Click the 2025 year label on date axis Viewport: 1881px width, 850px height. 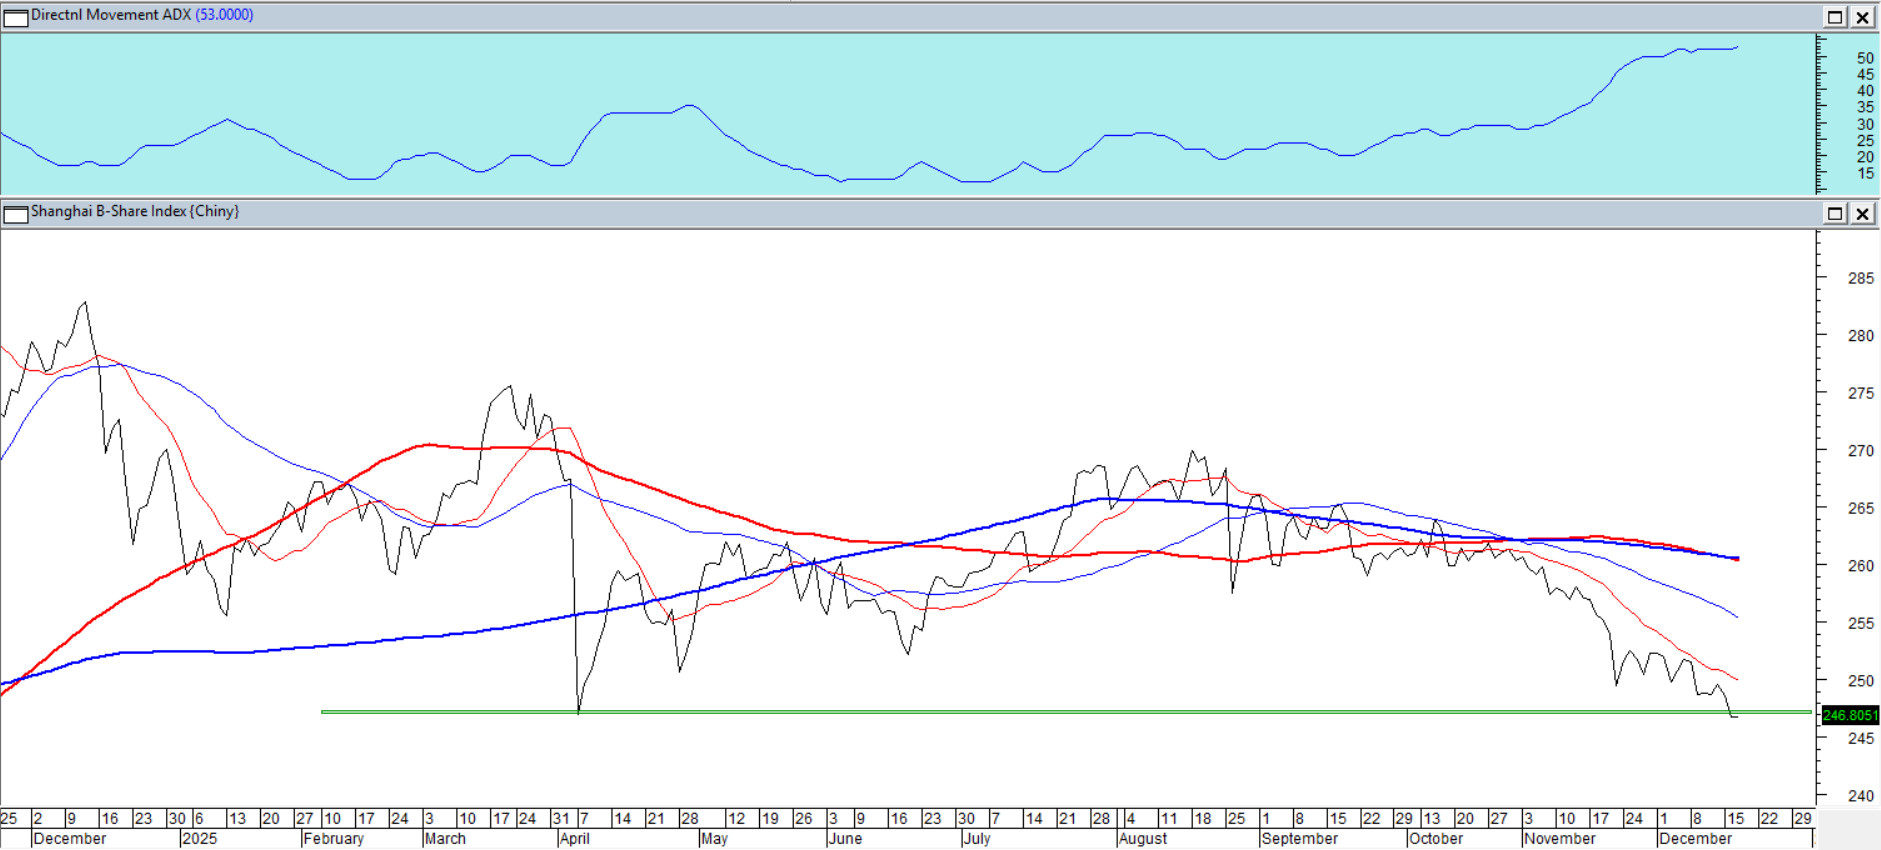[199, 839]
